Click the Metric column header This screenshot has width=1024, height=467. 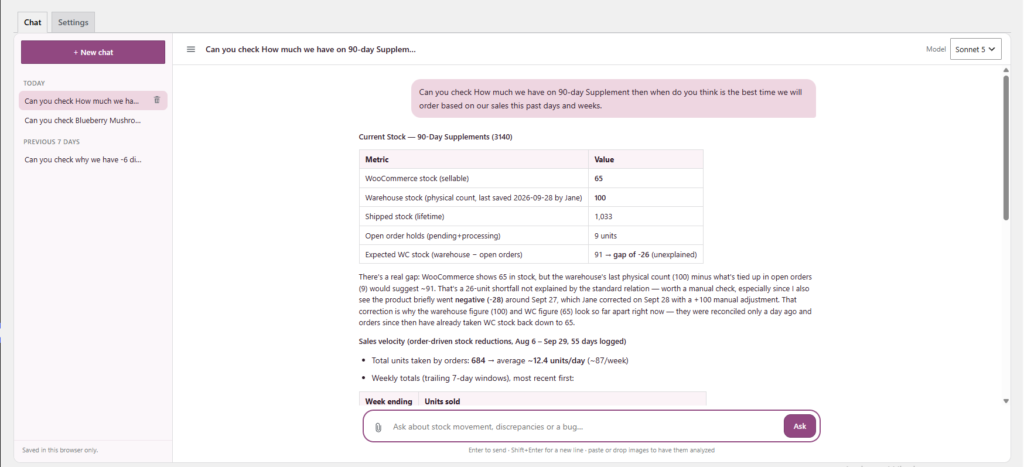[x=474, y=159]
